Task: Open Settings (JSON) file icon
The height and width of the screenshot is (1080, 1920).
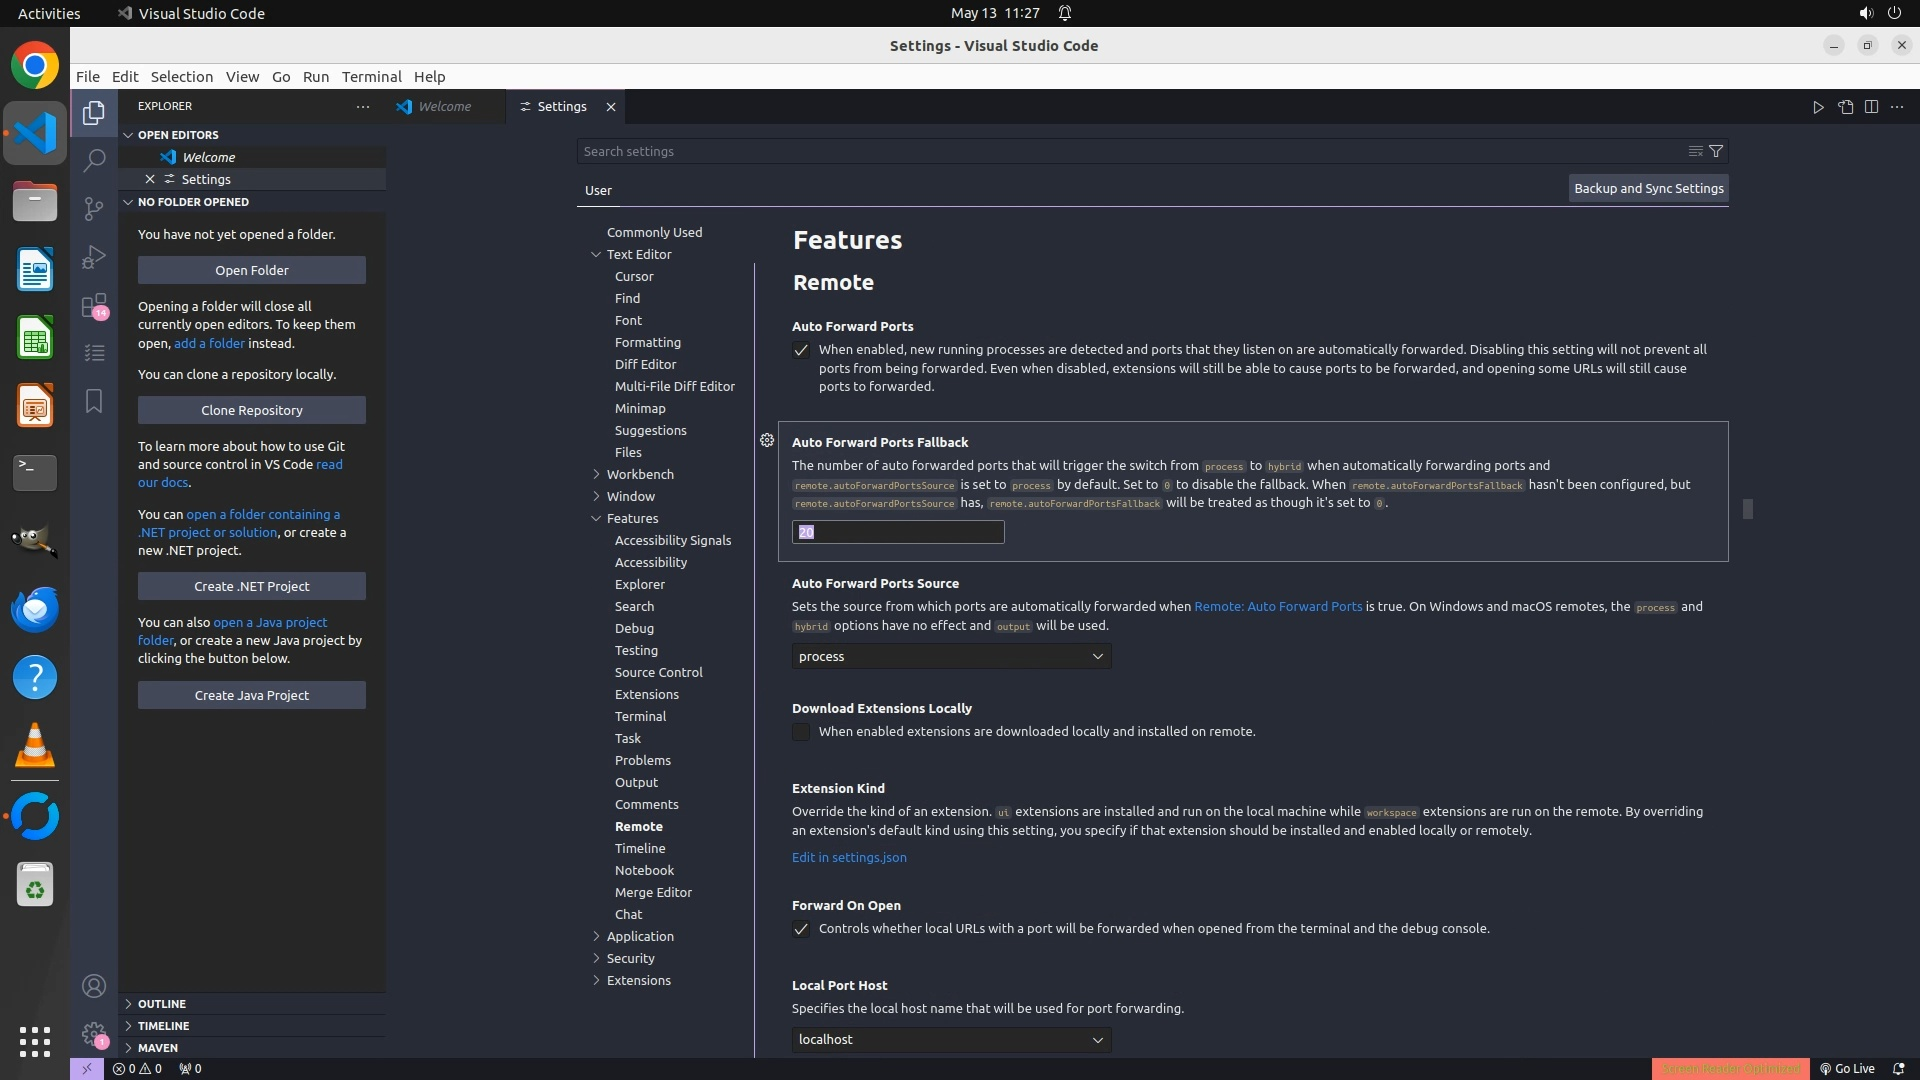Action: [1845, 107]
